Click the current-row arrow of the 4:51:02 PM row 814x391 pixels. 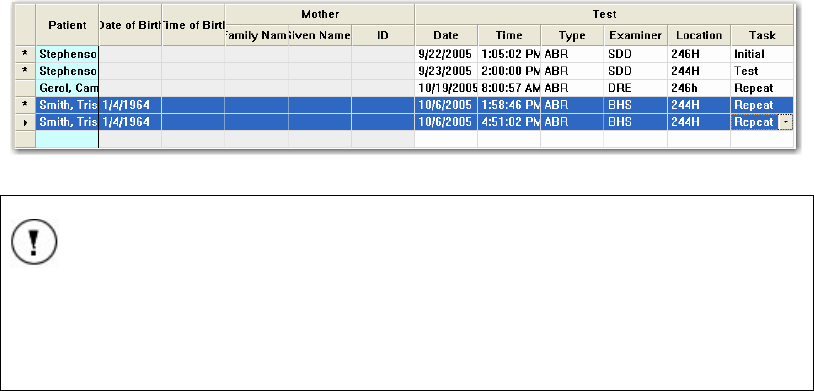pyautogui.click(x=25, y=122)
